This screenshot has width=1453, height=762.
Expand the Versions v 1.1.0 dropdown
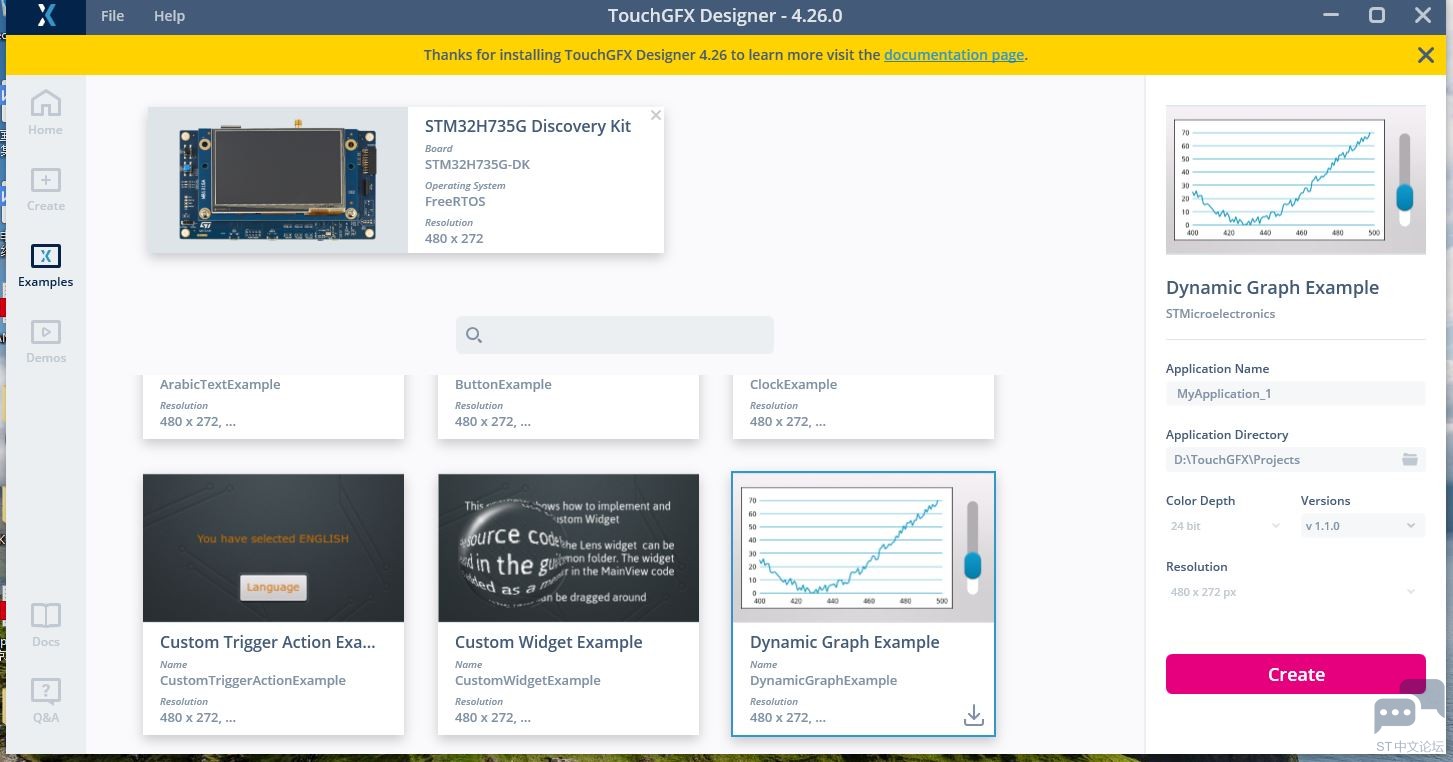pyautogui.click(x=1361, y=526)
